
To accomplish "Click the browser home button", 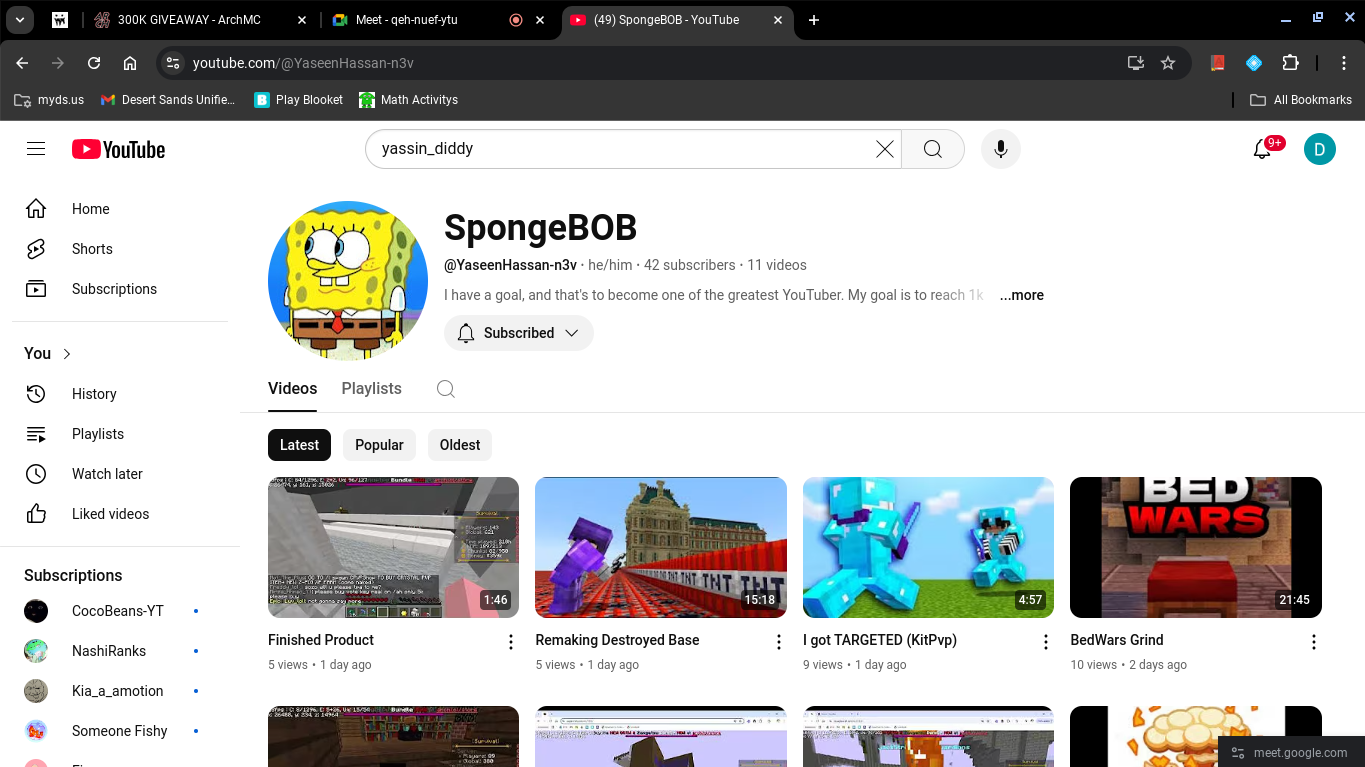I will coord(130,63).
